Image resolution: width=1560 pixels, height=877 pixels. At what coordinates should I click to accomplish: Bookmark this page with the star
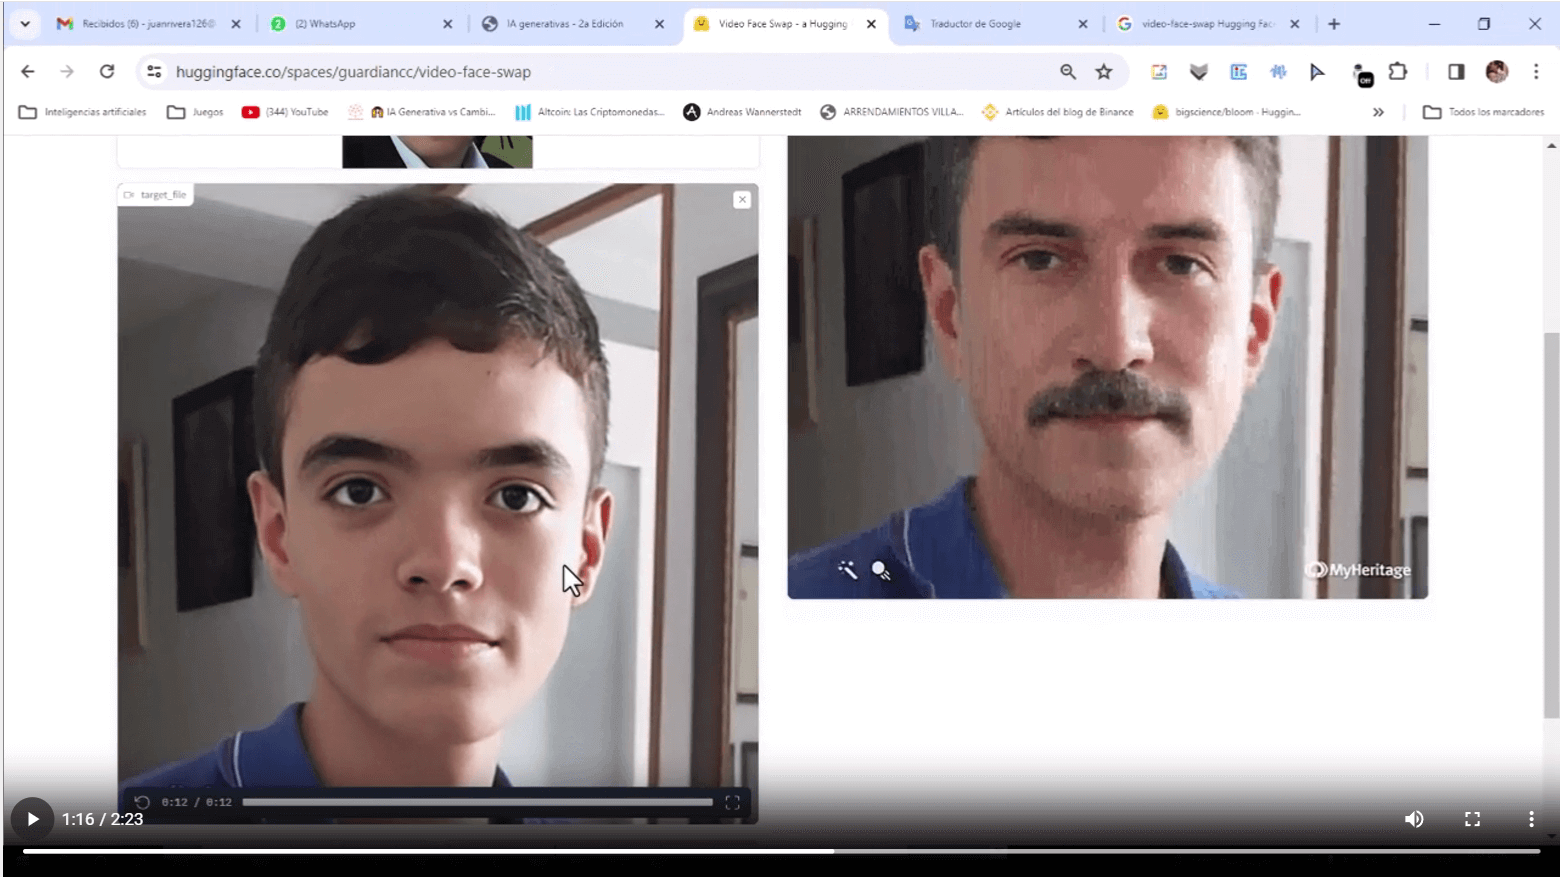coord(1104,72)
